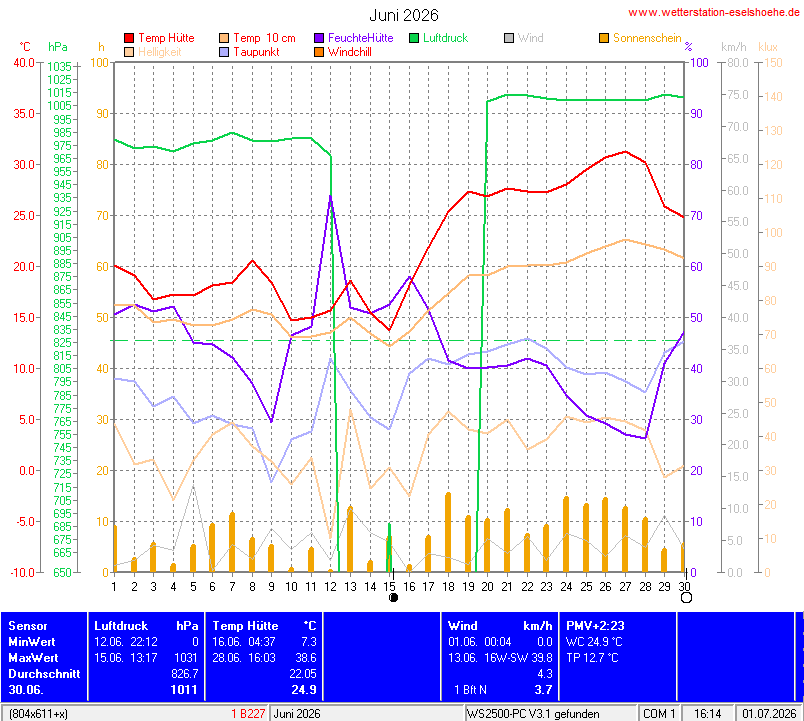Click the Juni 2026 chart title

point(404,15)
